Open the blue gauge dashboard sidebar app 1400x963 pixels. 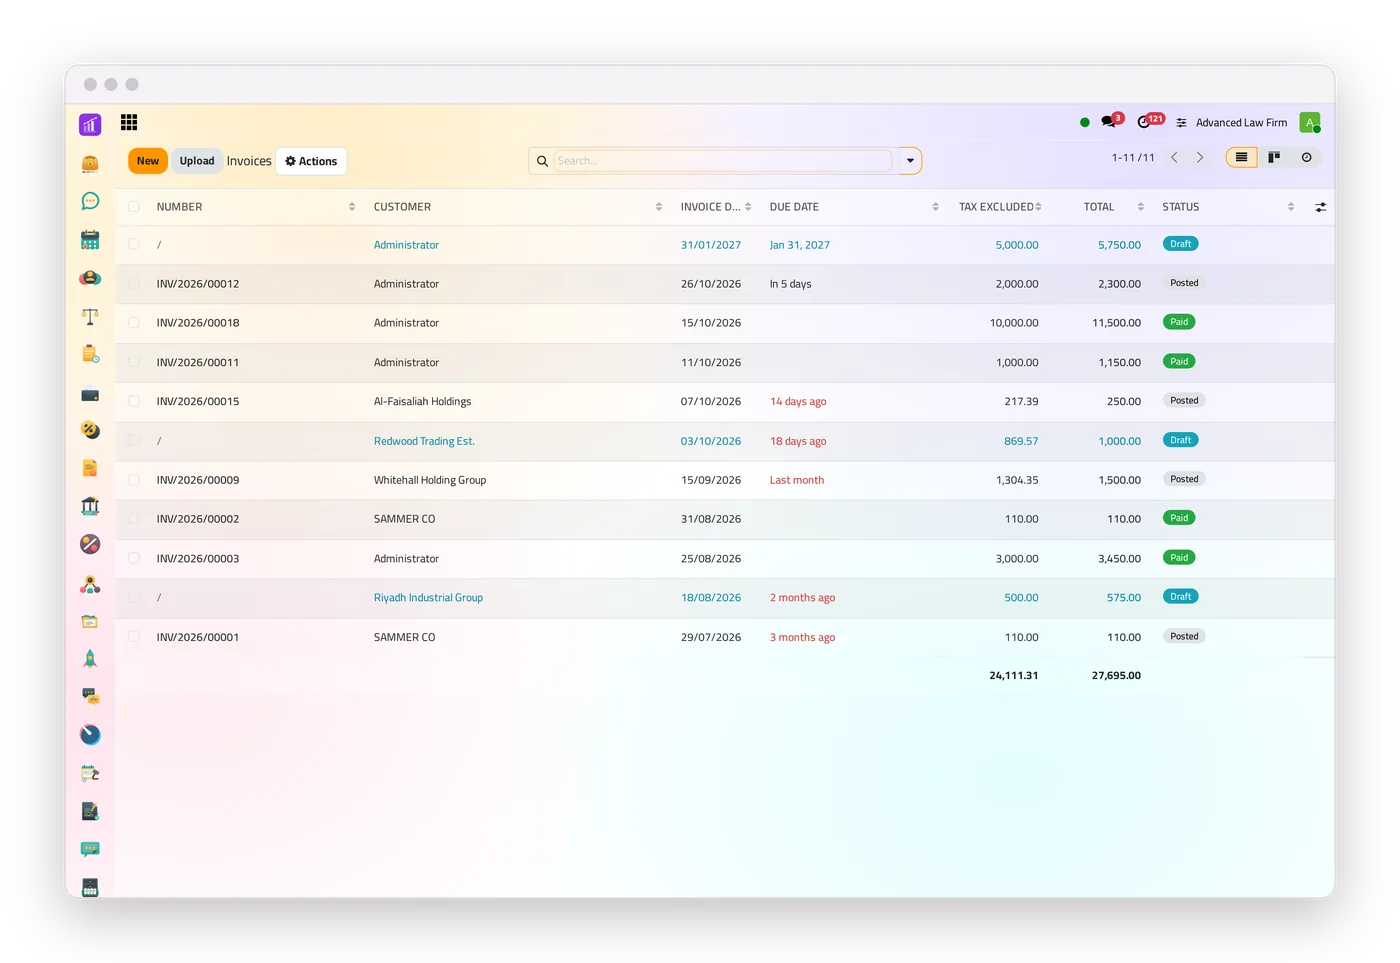click(x=90, y=735)
